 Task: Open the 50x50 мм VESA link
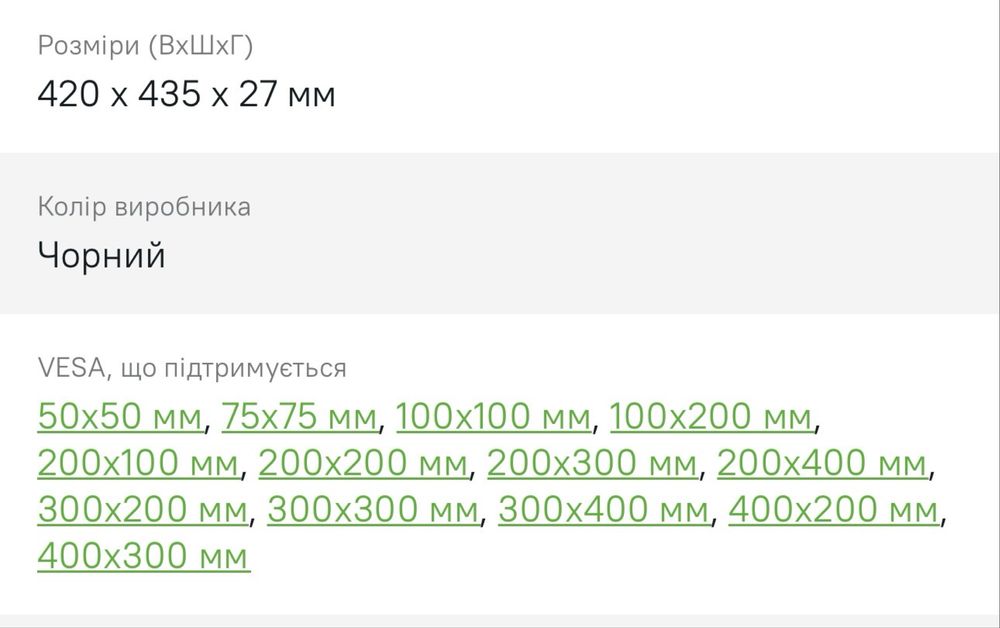[x=120, y=416]
